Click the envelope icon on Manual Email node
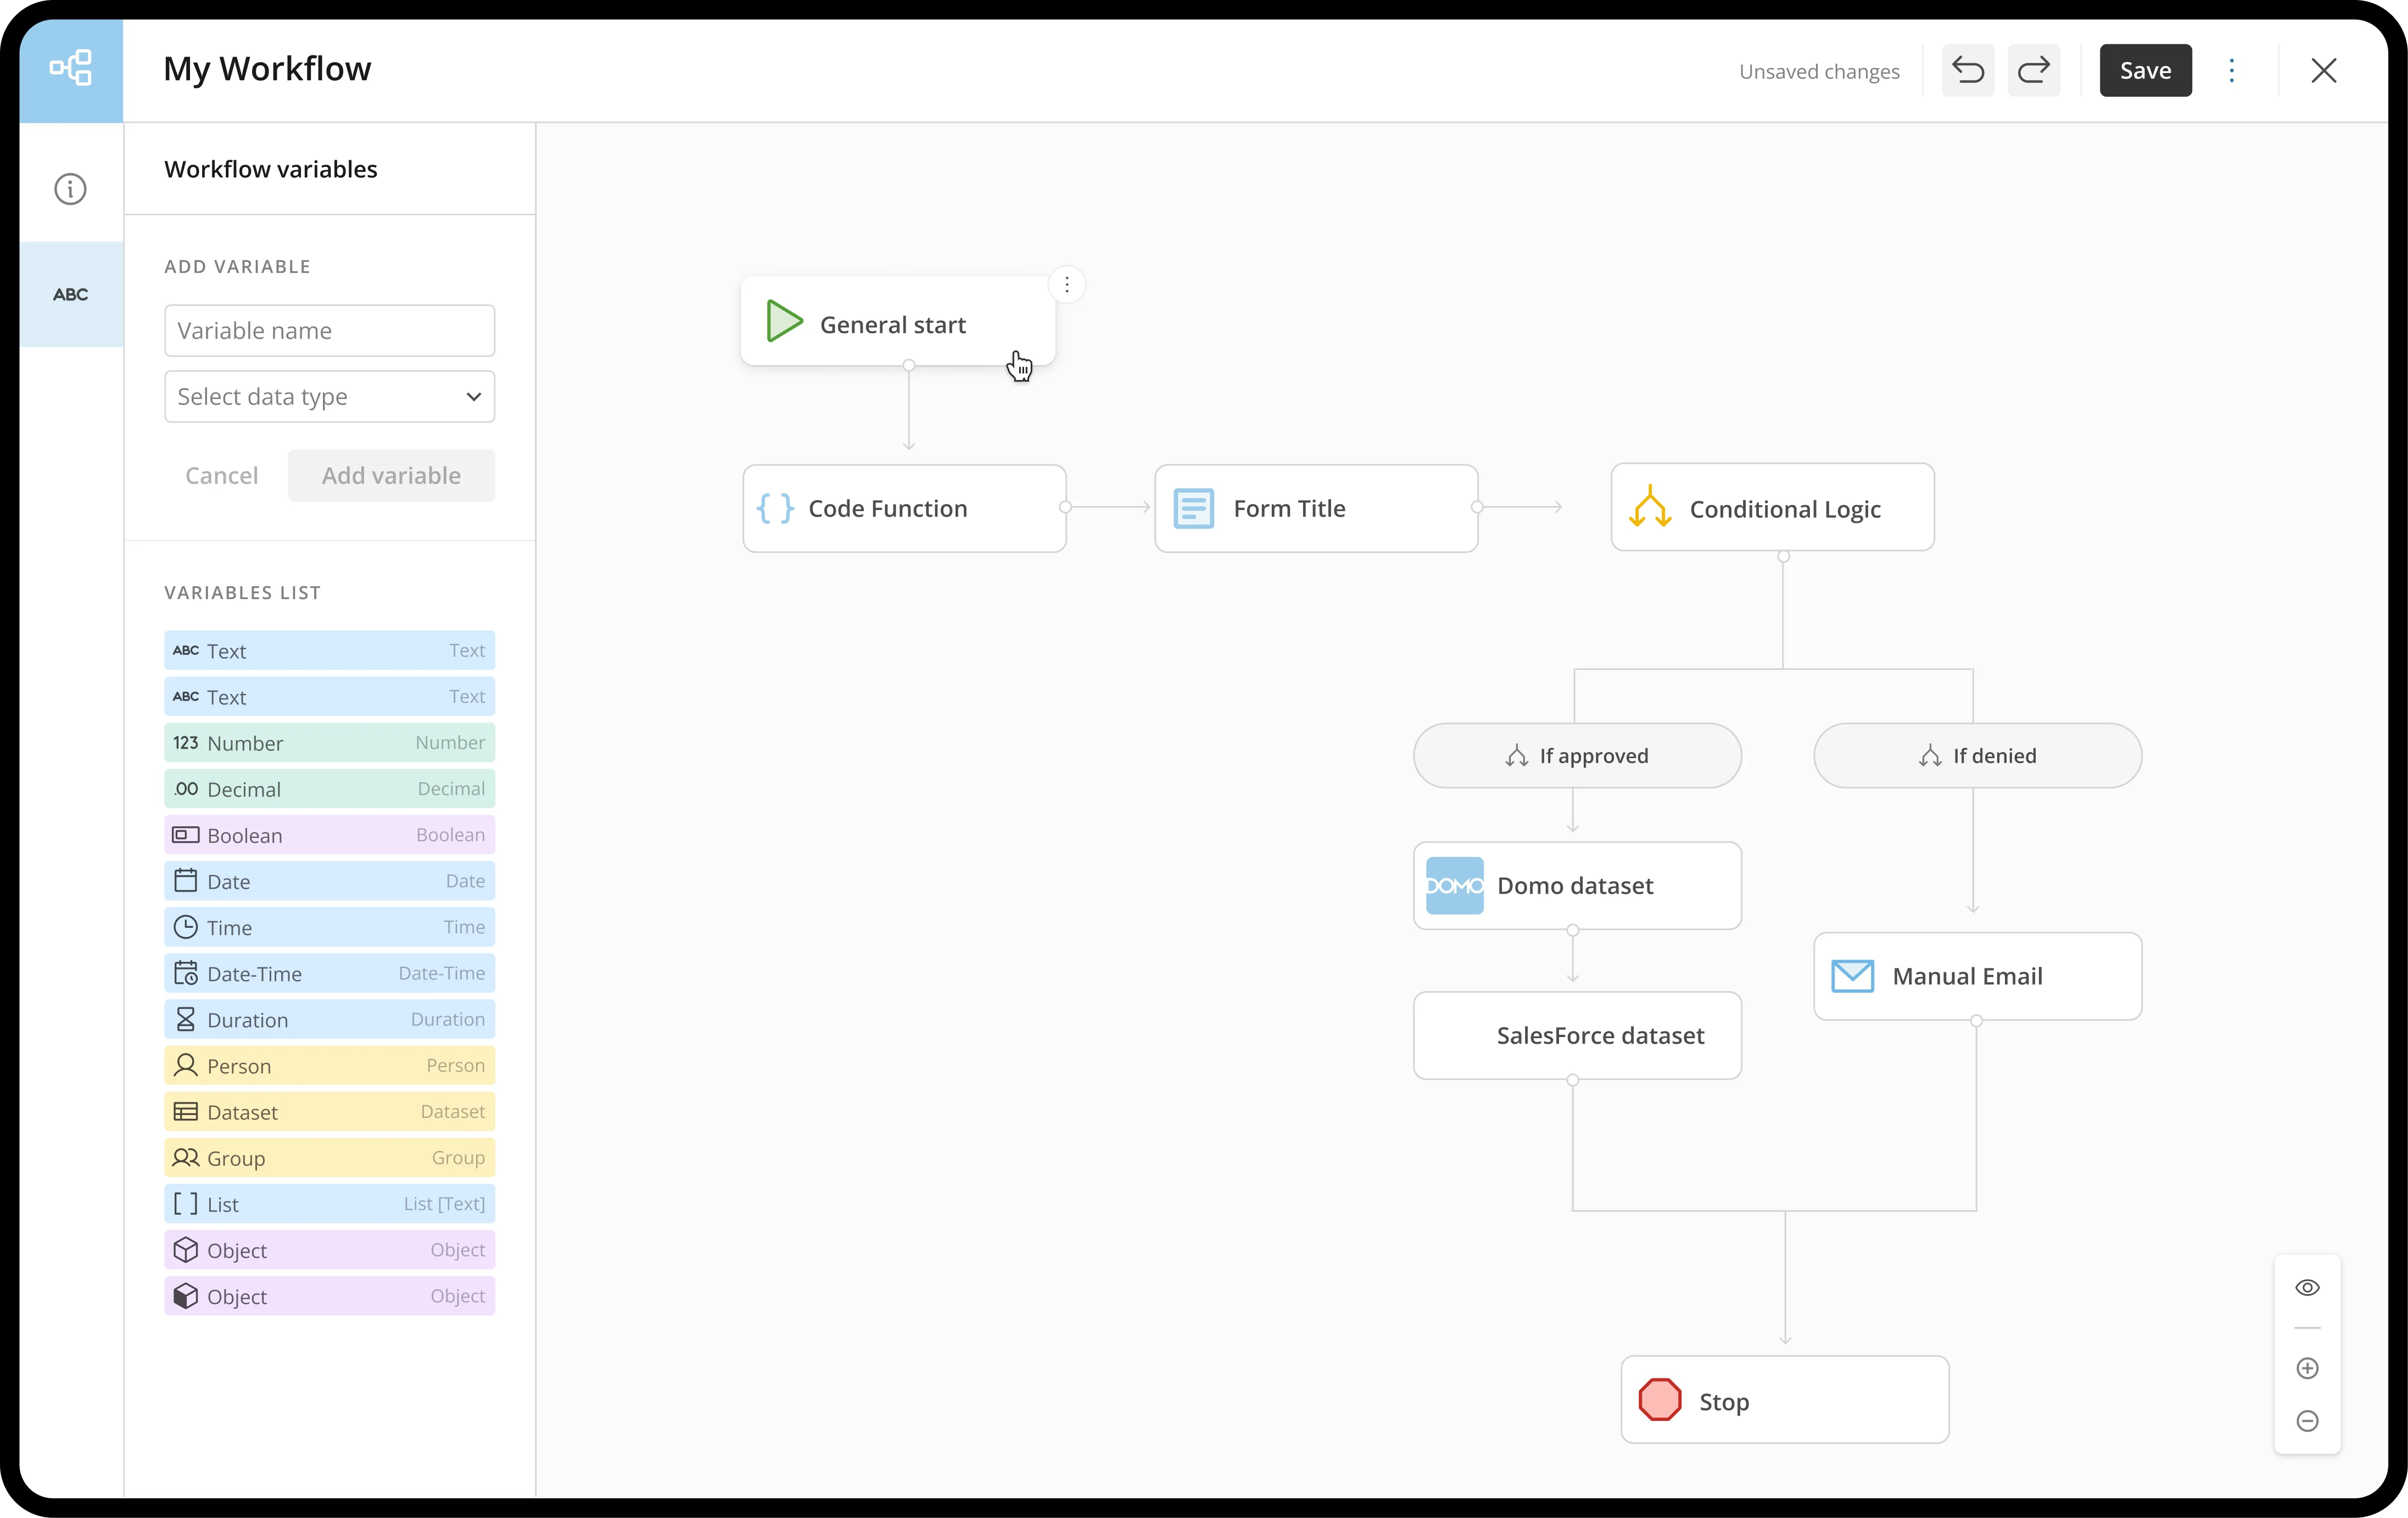 click(1852, 975)
